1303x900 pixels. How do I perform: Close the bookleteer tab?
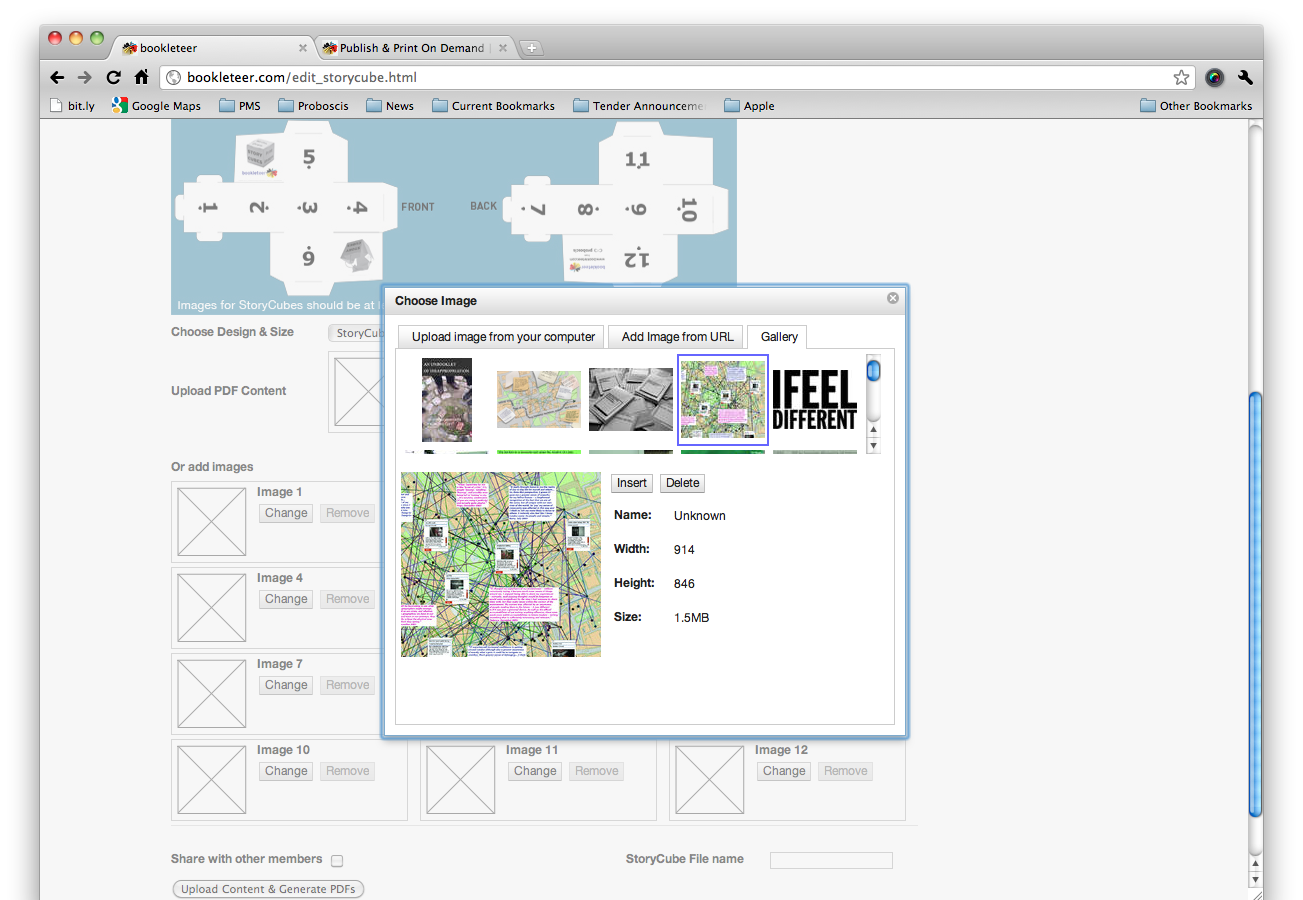[303, 48]
